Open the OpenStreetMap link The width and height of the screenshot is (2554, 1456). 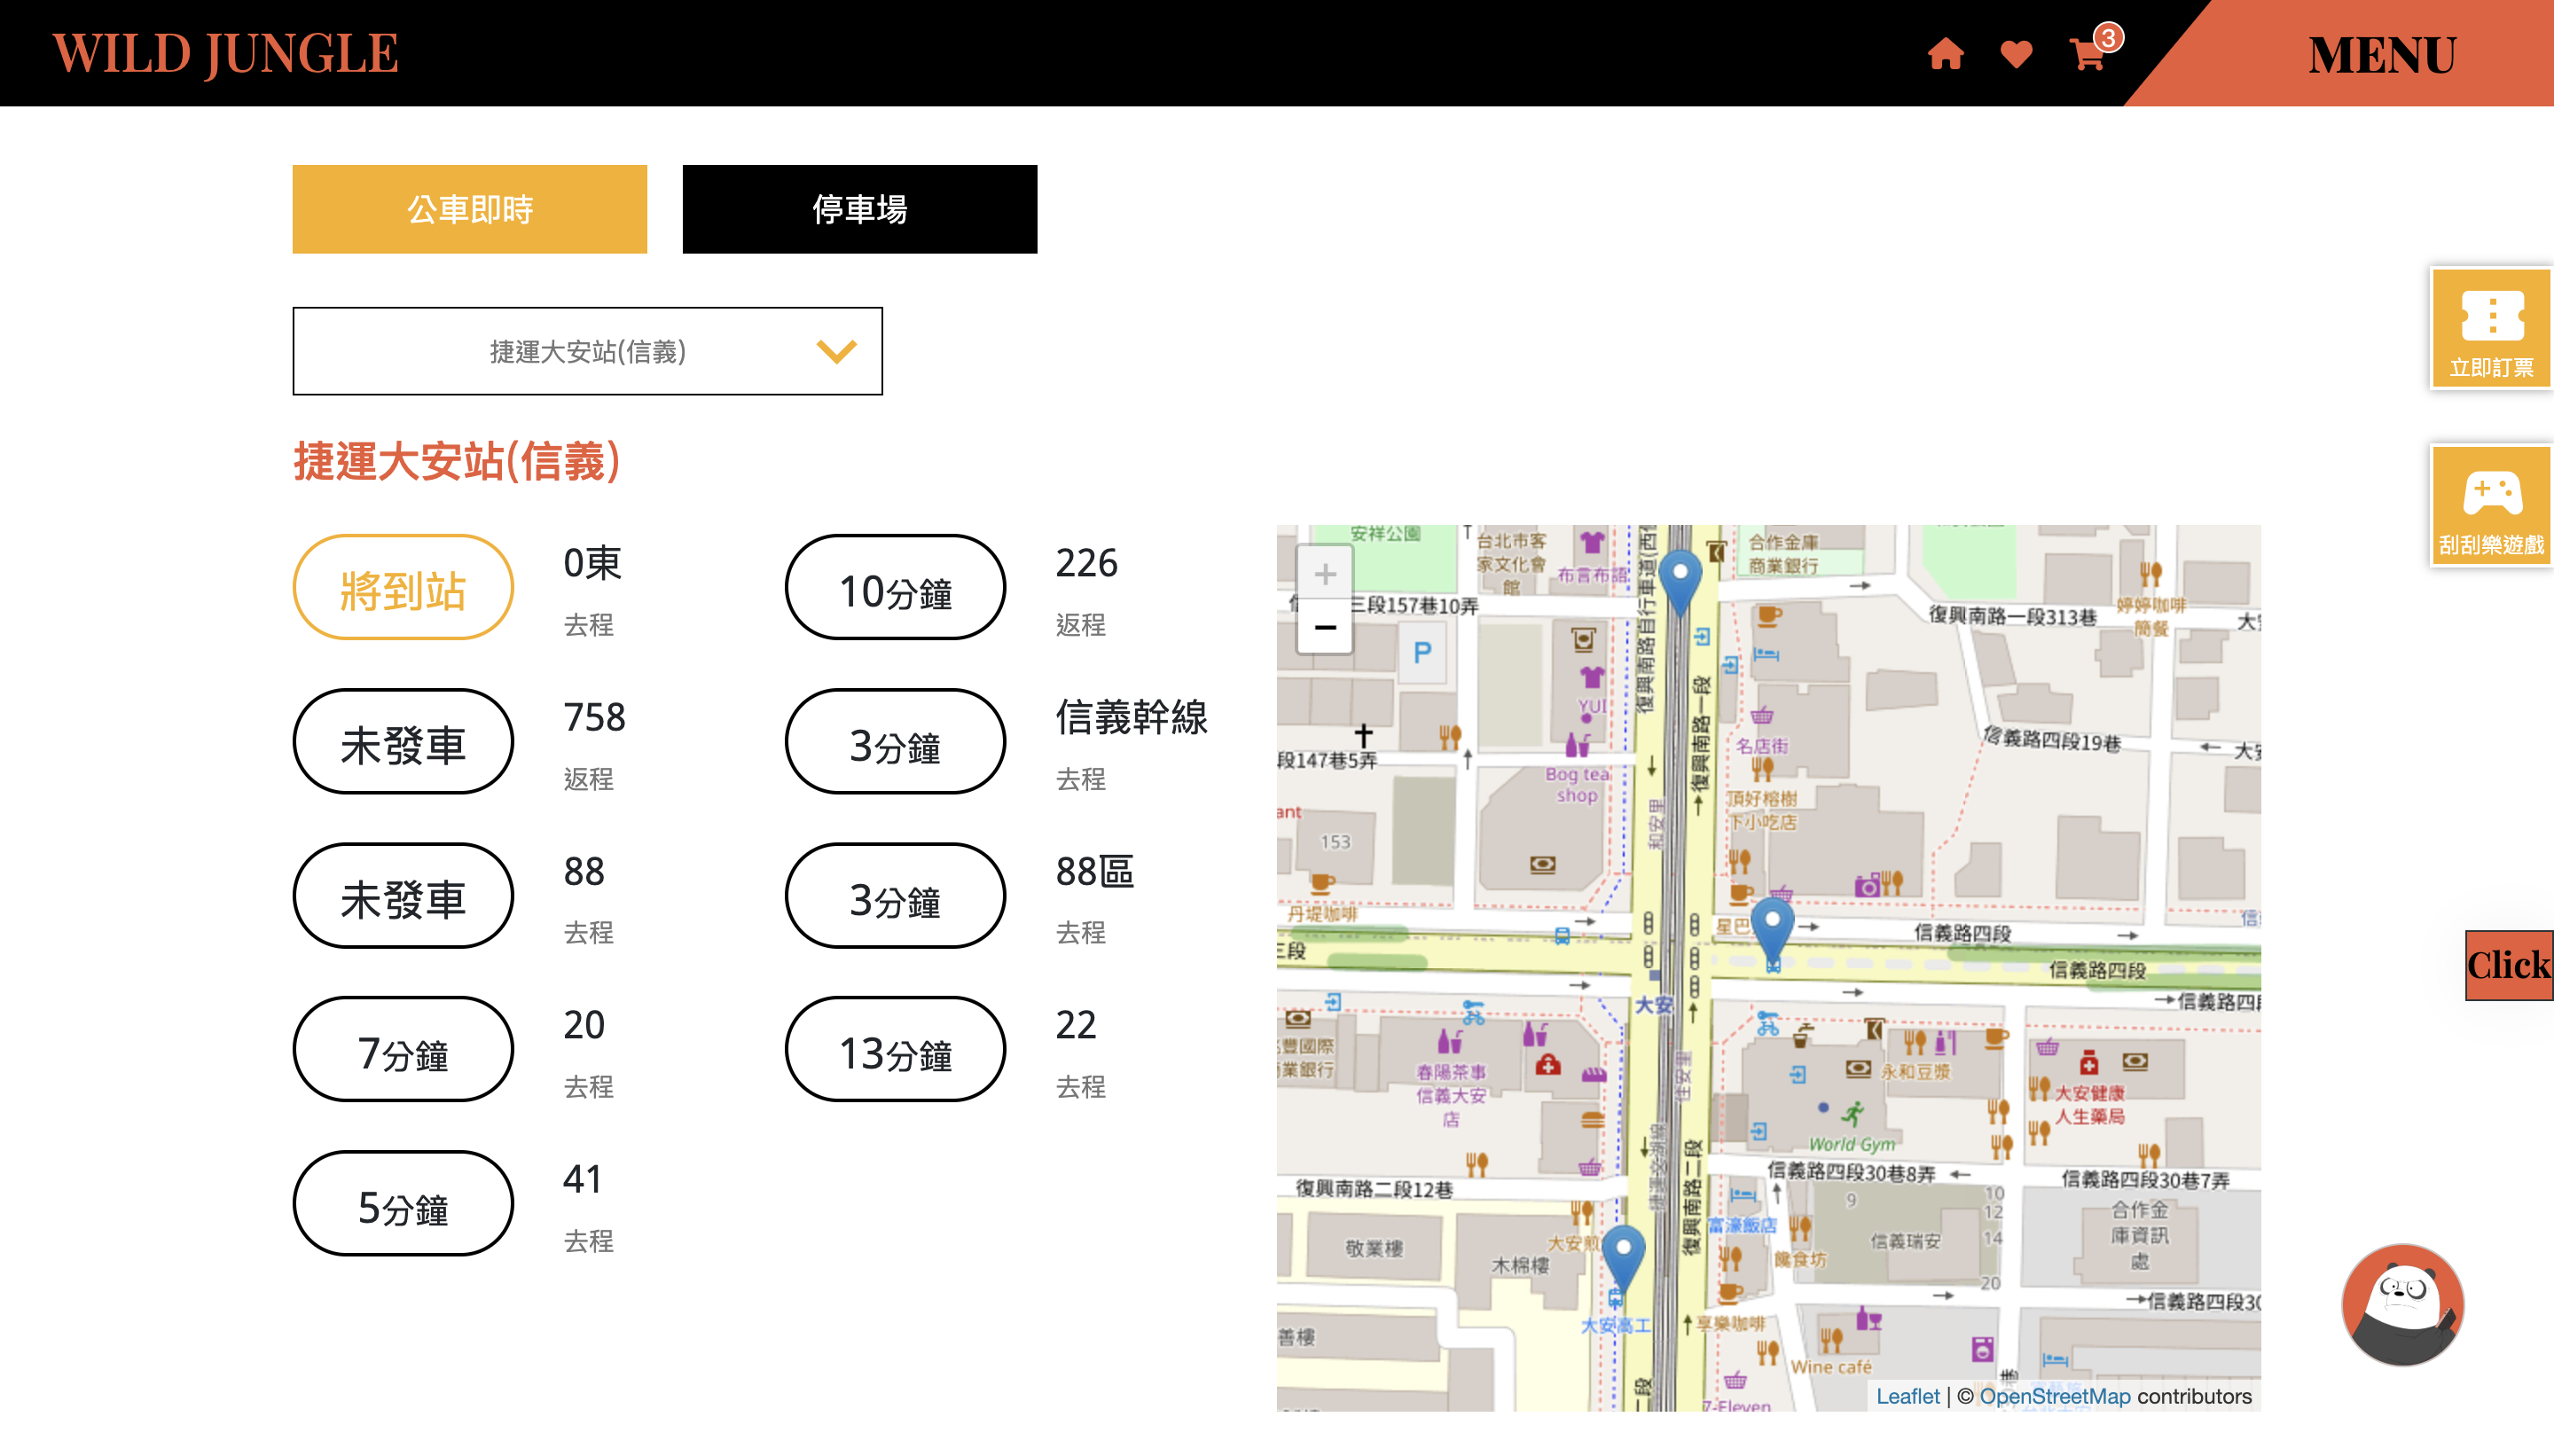[x=2055, y=1396]
